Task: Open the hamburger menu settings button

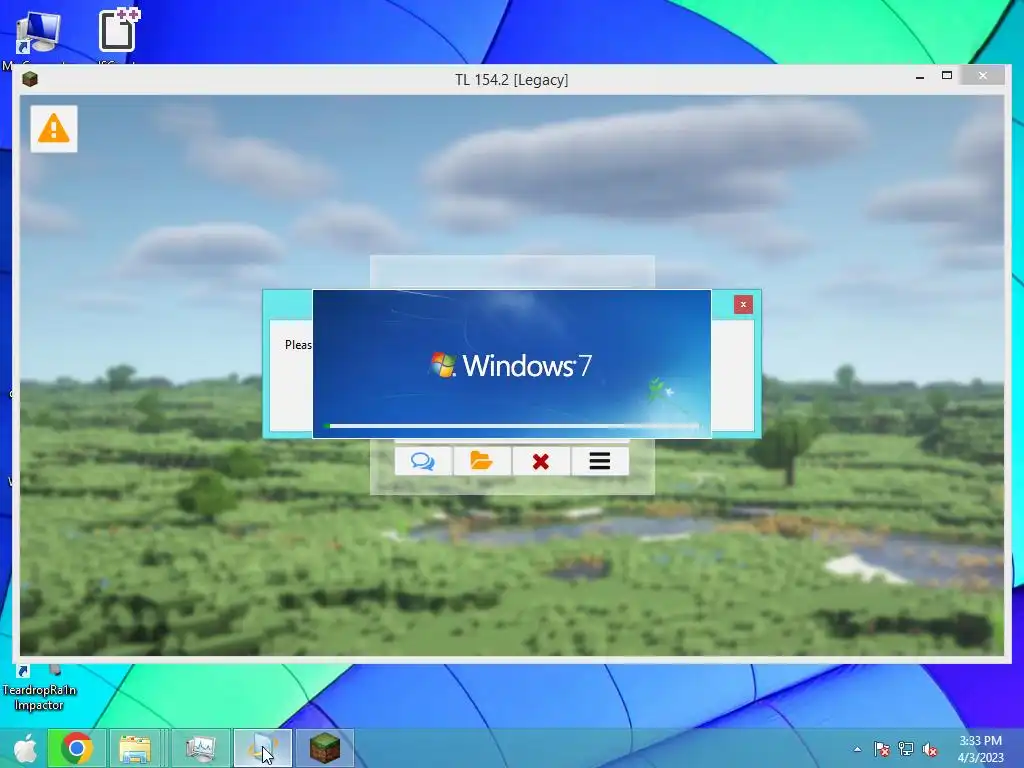Action: click(x=600, y=461)
